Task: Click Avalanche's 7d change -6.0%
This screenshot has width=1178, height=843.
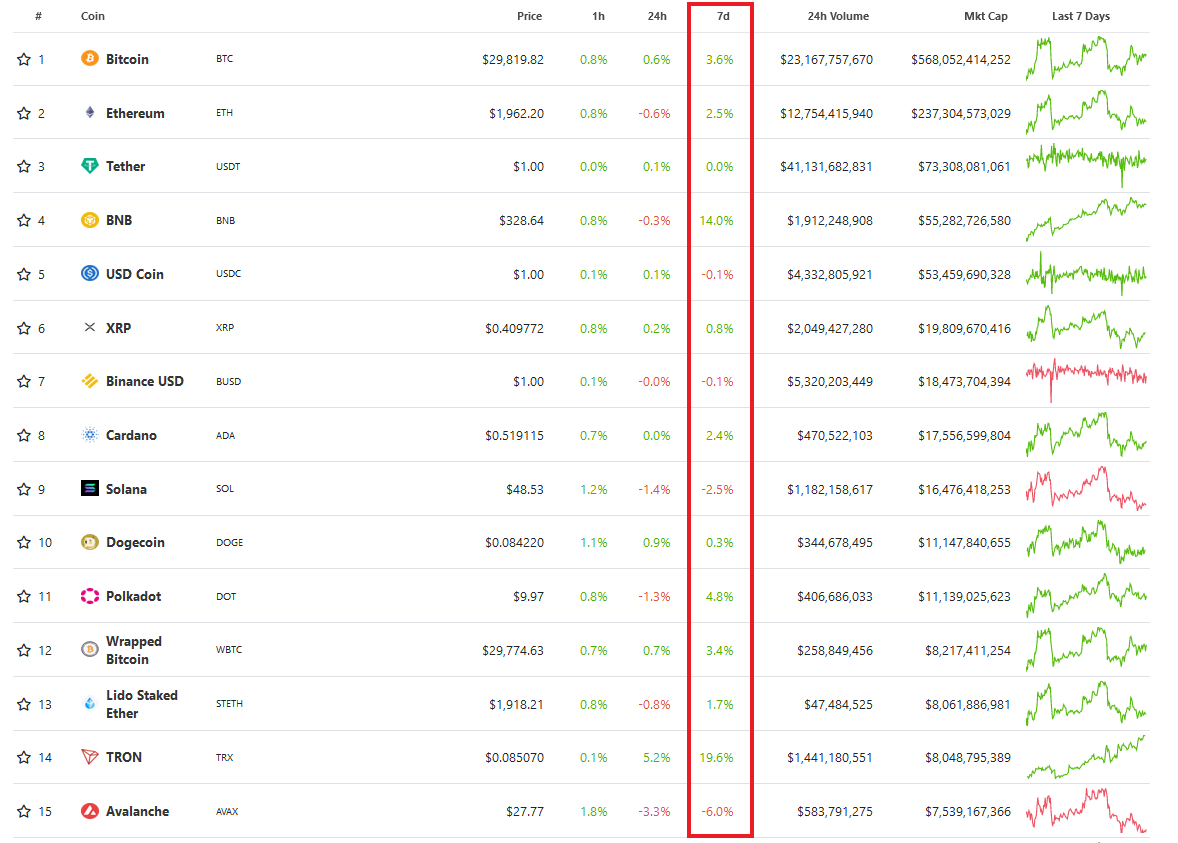Action: click(717, 811)
